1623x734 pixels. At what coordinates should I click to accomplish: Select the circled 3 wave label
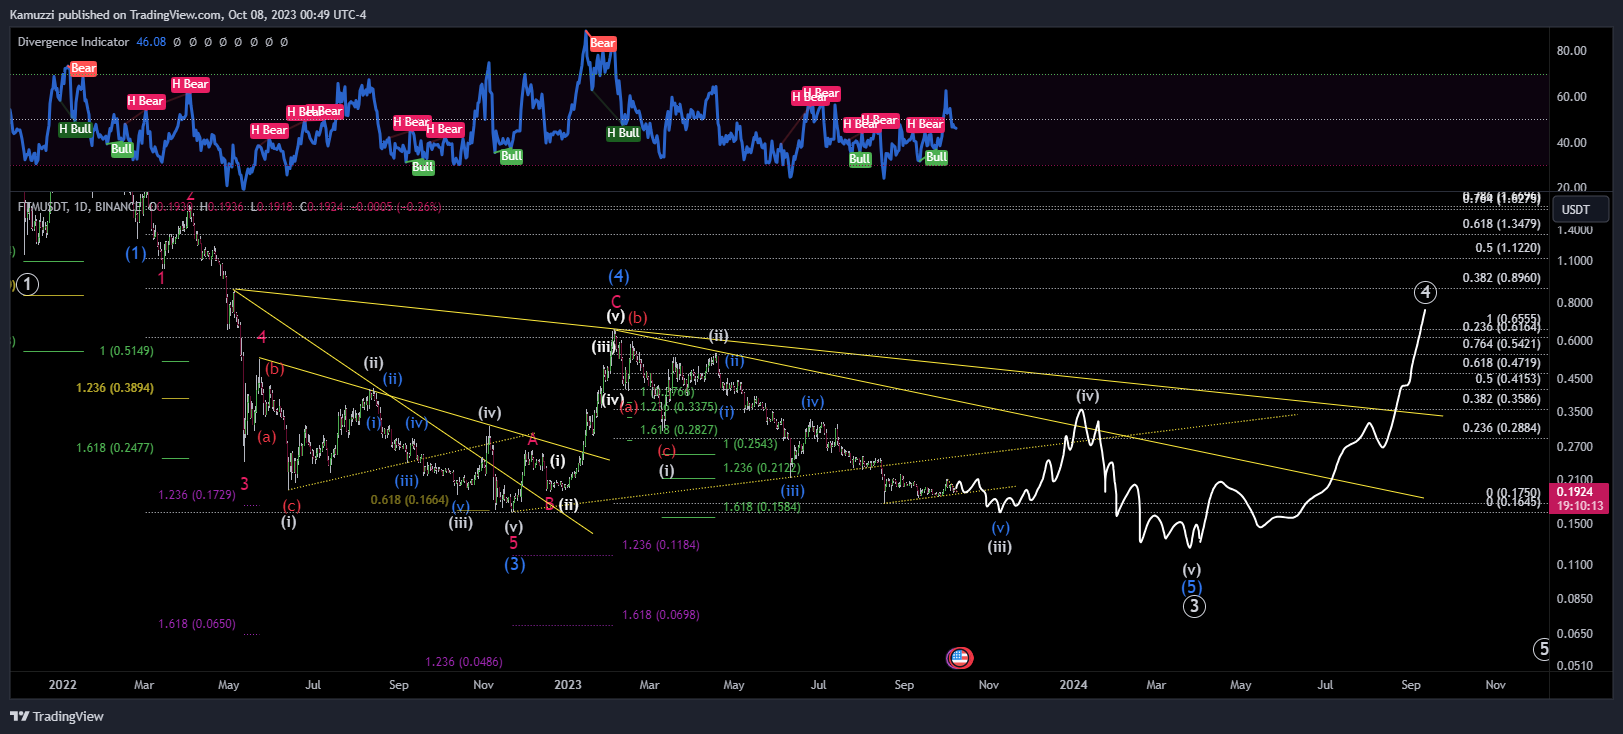point(1194,606)
